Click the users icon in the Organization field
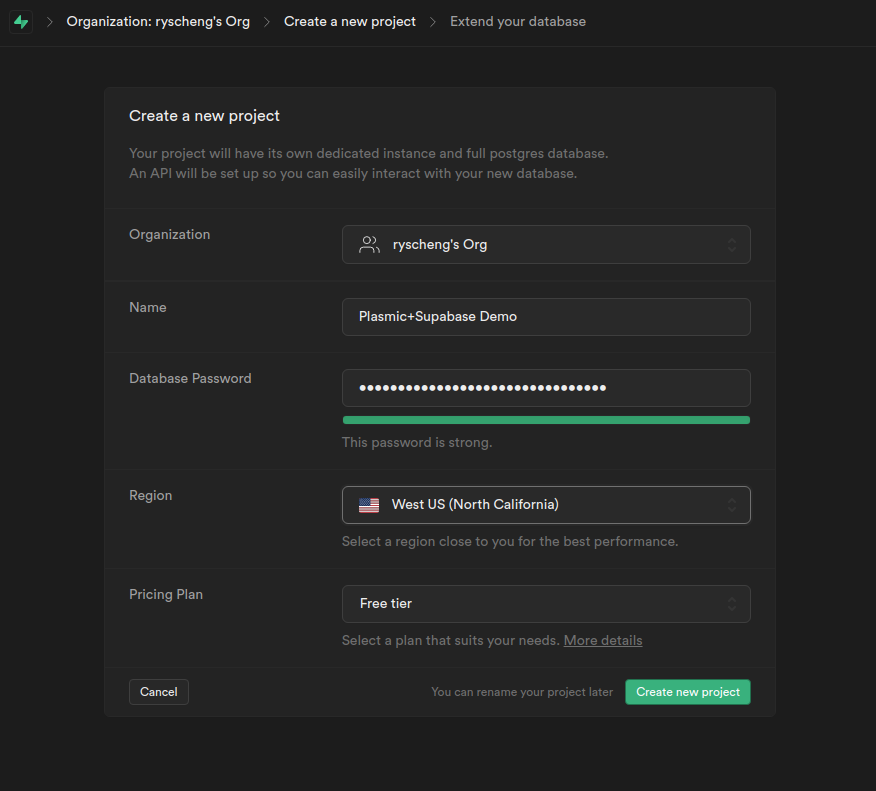The width and height of the screenshot is (876, 791). point(369,244)
